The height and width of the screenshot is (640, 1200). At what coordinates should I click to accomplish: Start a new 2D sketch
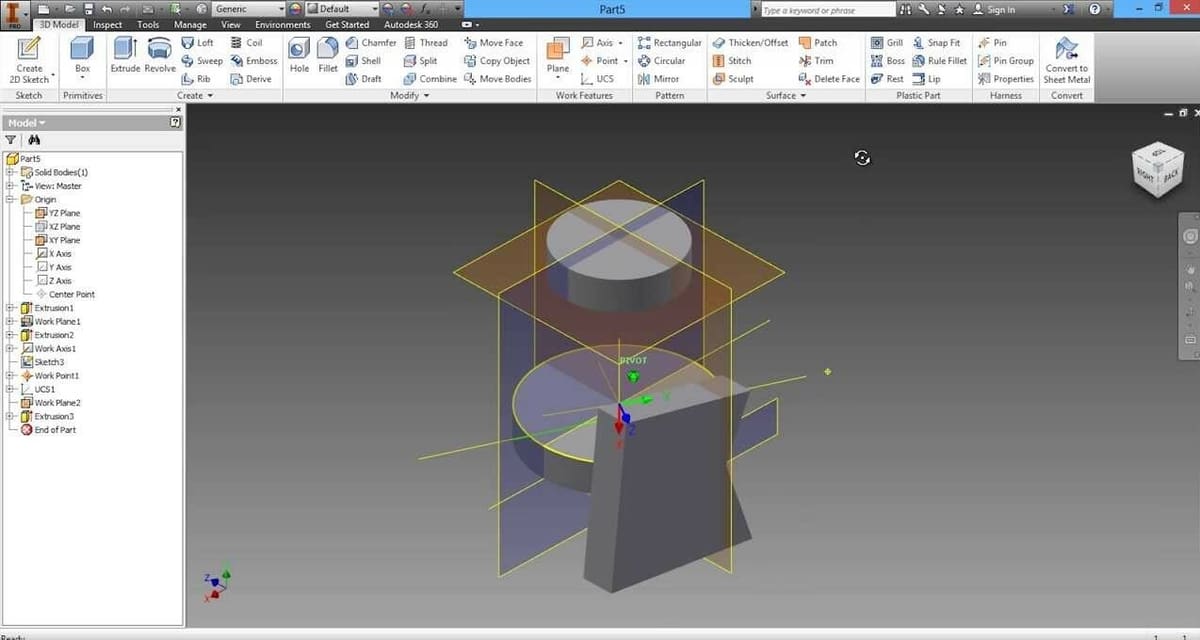[29, 60]
